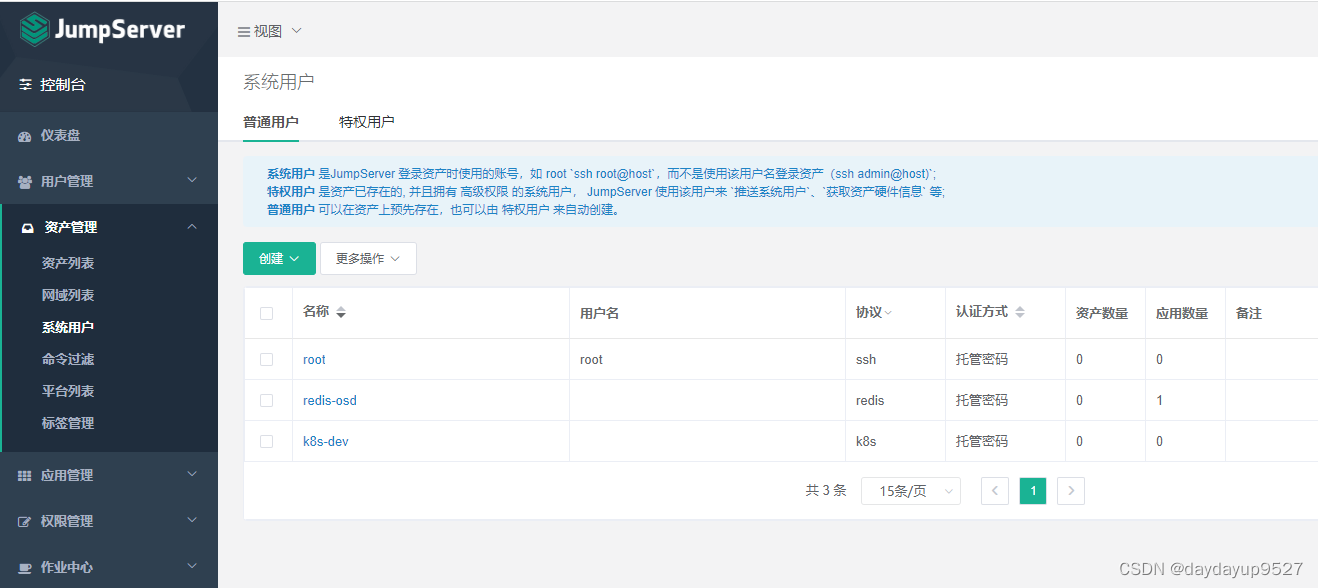1318x588 pixels.
Task: Expand the 权限管理 menu chevron
Action: pyautogui.click(x=193, y=521)
